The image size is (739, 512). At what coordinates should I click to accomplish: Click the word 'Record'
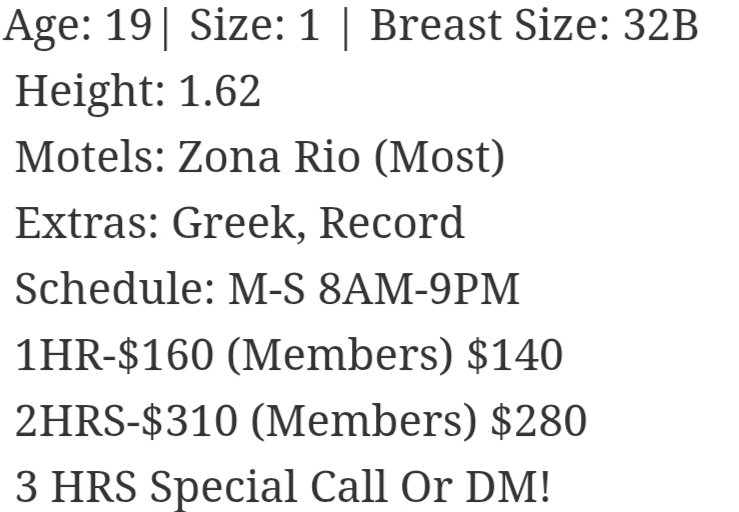click(392, 223)
